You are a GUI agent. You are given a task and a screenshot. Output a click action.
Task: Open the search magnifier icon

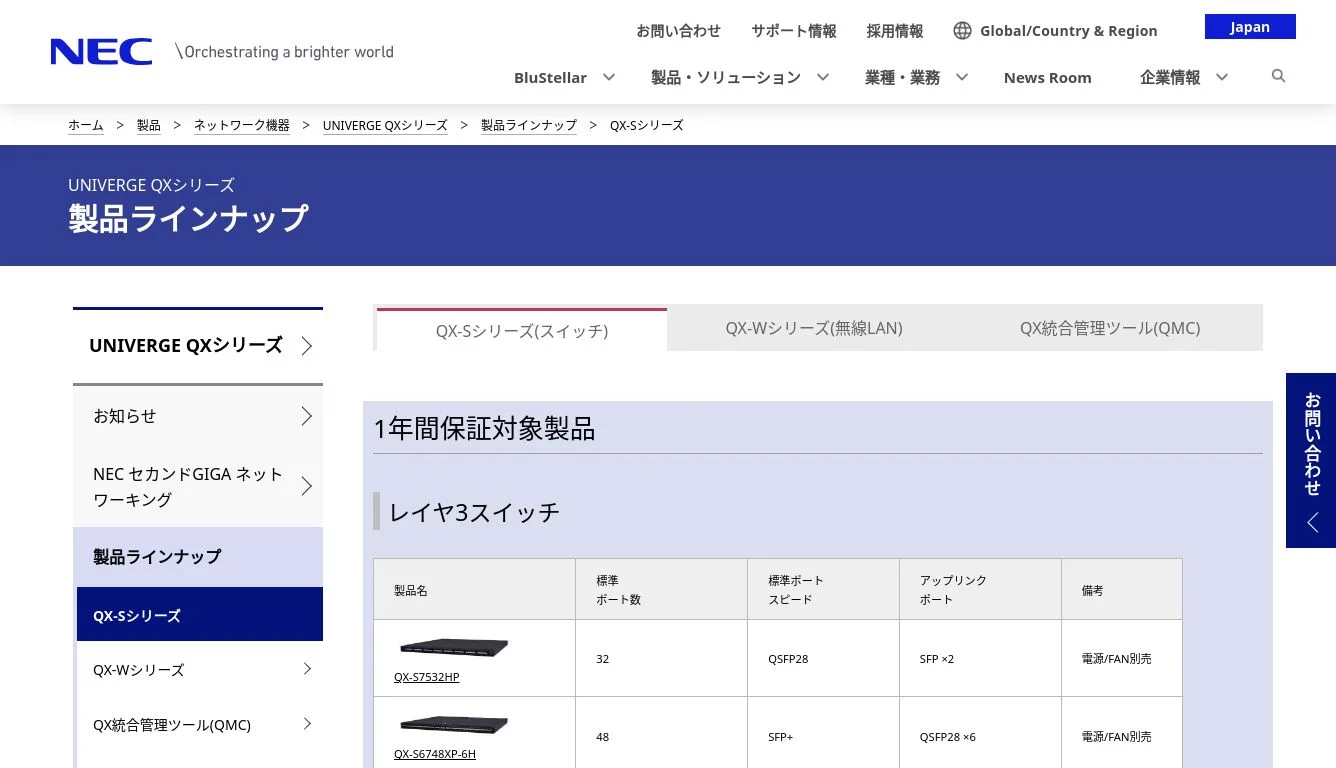[x=1278, y=76]
